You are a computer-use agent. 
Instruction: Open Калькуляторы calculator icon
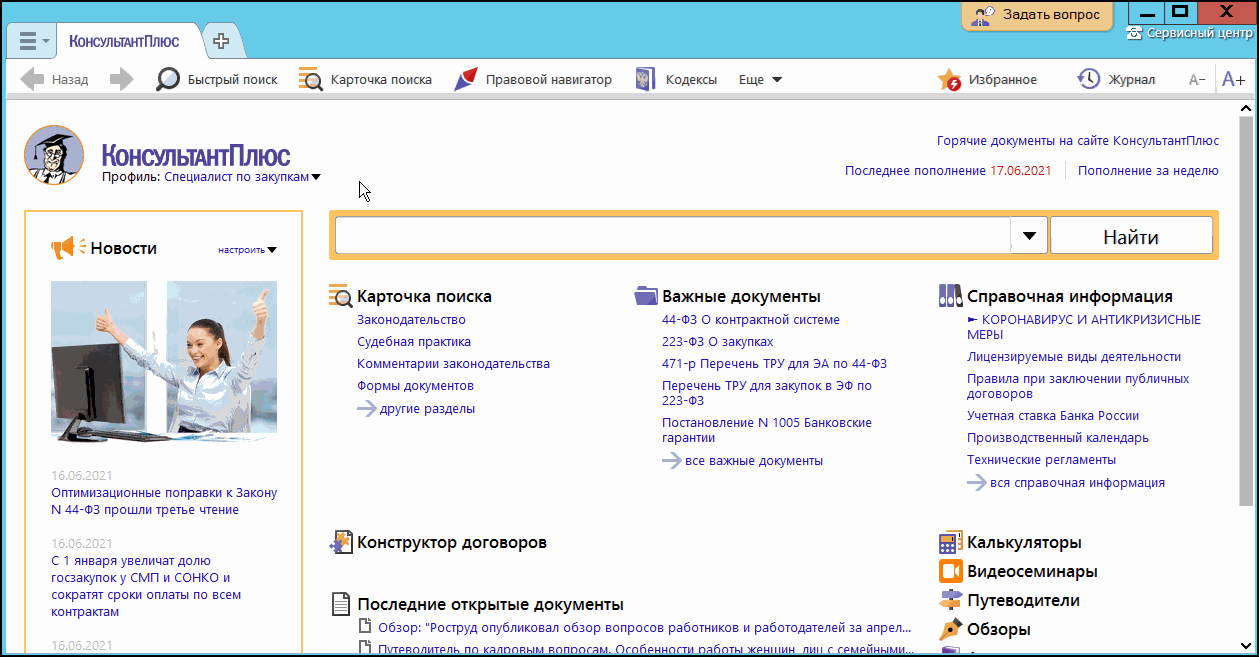950,543
